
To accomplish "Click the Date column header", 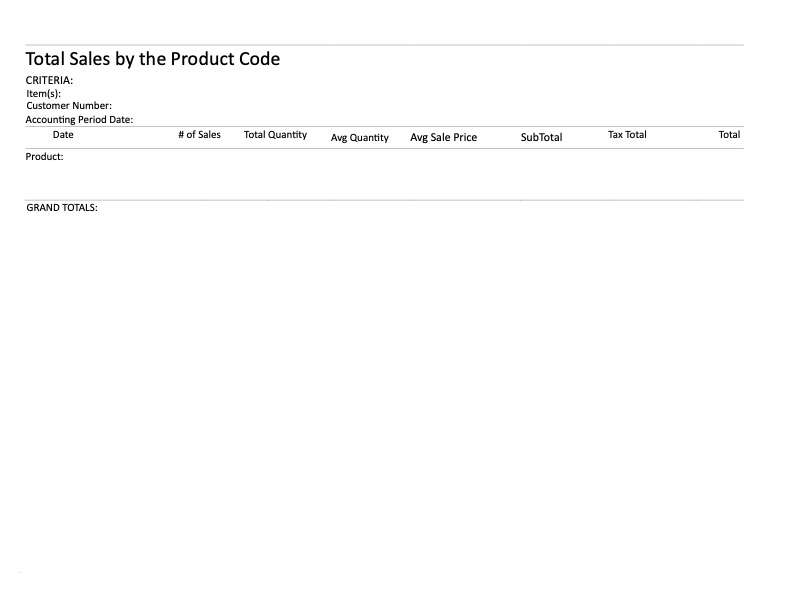I will click(x=63, y=135).
